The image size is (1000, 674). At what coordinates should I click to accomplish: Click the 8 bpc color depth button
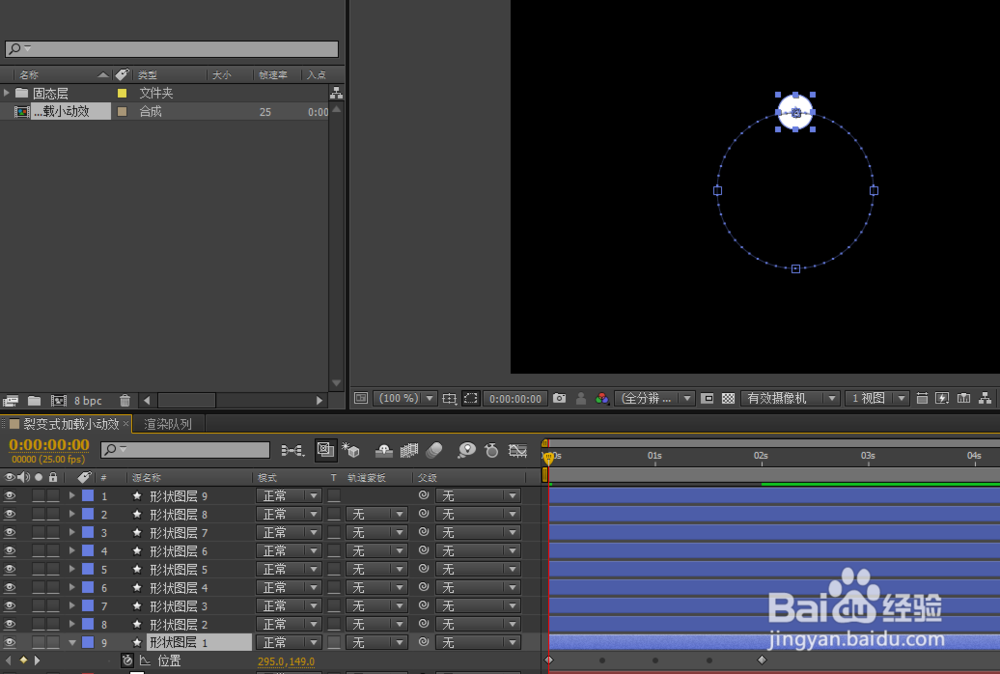point(88,401)
